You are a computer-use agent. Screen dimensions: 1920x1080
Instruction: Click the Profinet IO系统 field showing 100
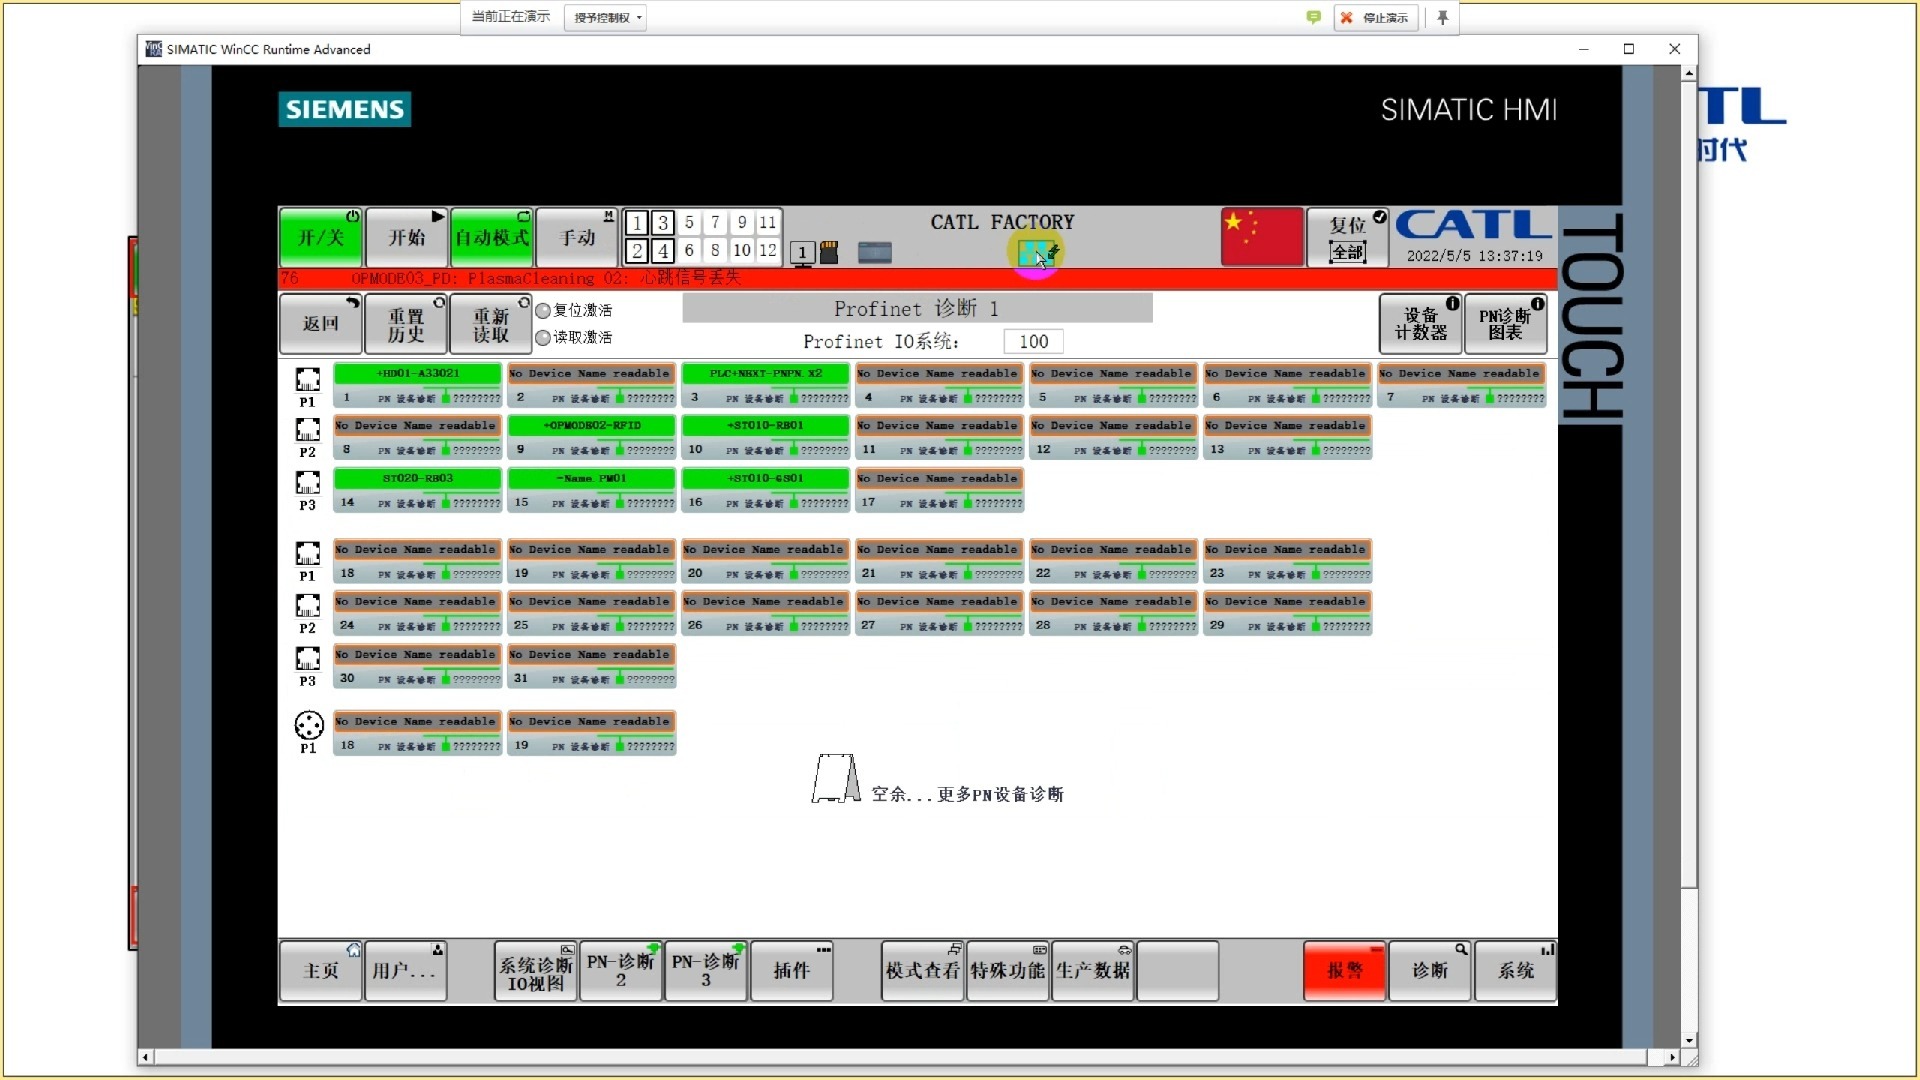(1033, 342)
